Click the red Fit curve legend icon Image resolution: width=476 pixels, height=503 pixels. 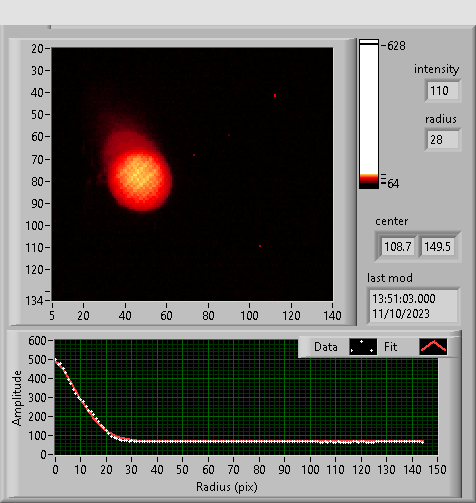pyautogui.click(x=433, y=347)
